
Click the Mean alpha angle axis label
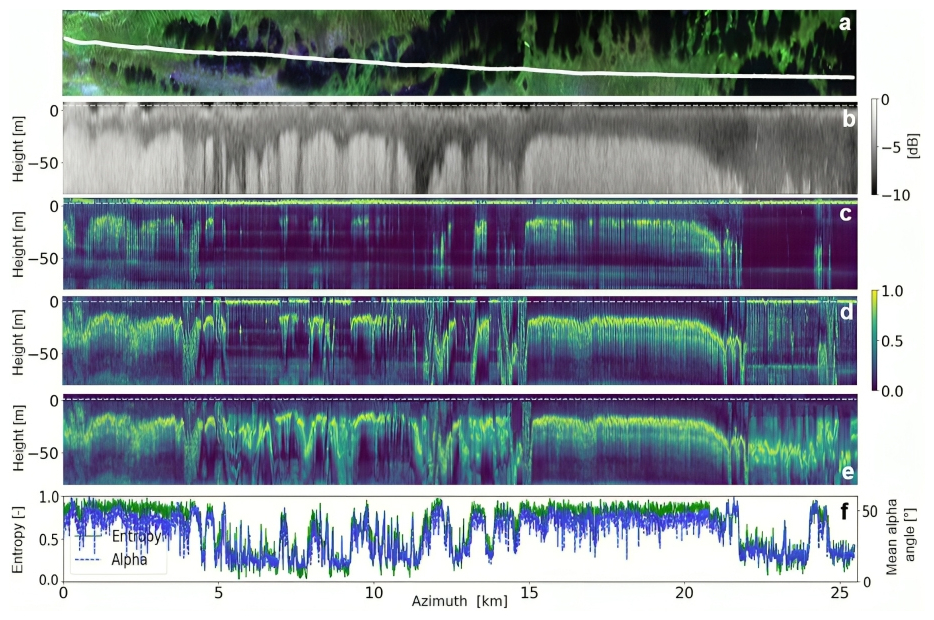tap(910, 538)
